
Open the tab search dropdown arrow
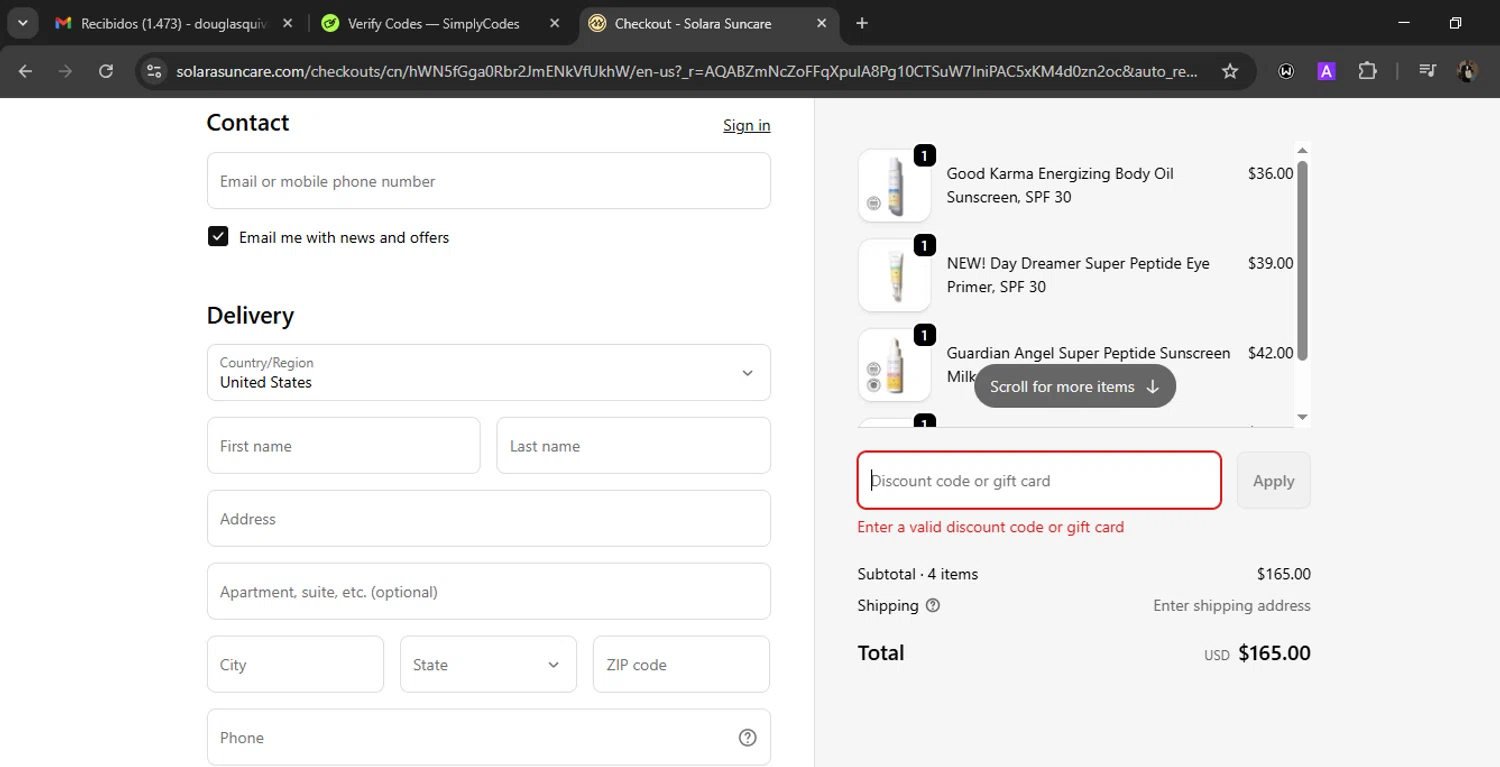point(22,23)
